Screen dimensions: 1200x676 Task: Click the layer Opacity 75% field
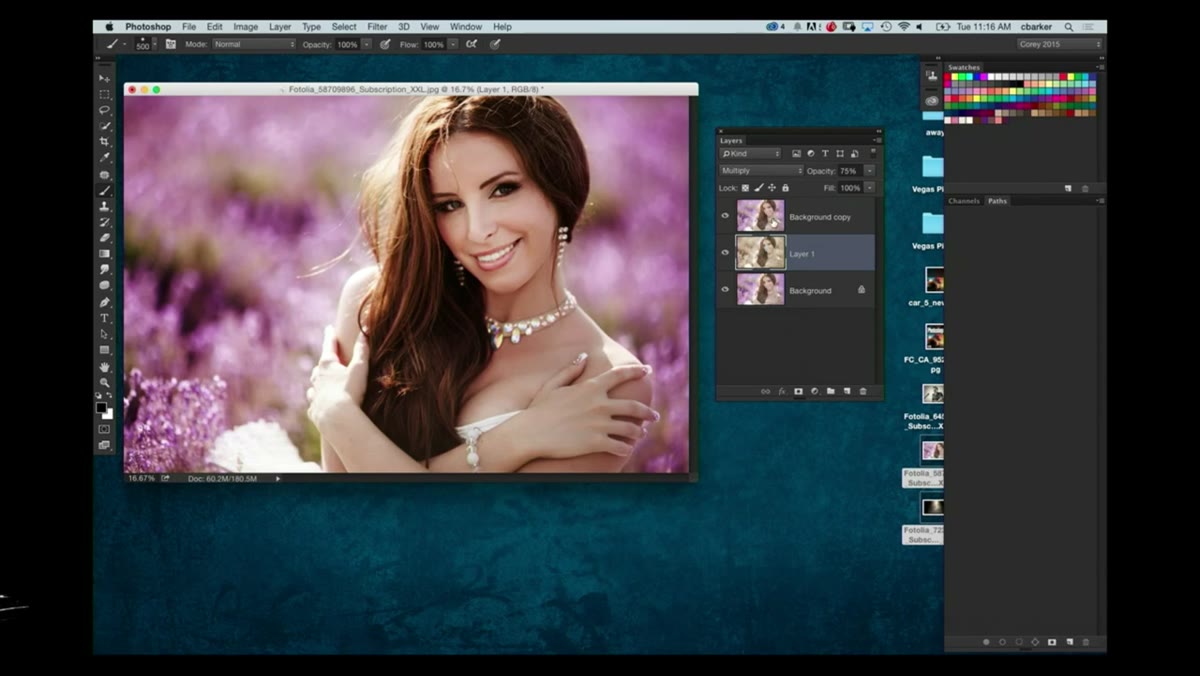[x=850, y=171]
